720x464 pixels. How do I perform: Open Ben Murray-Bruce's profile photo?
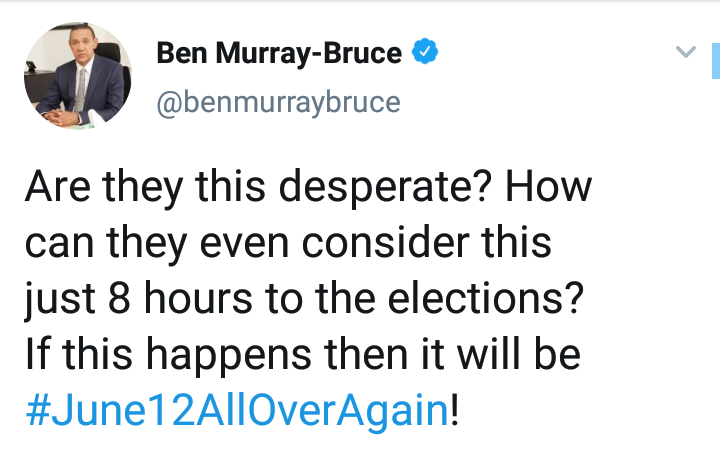point(77,75)
